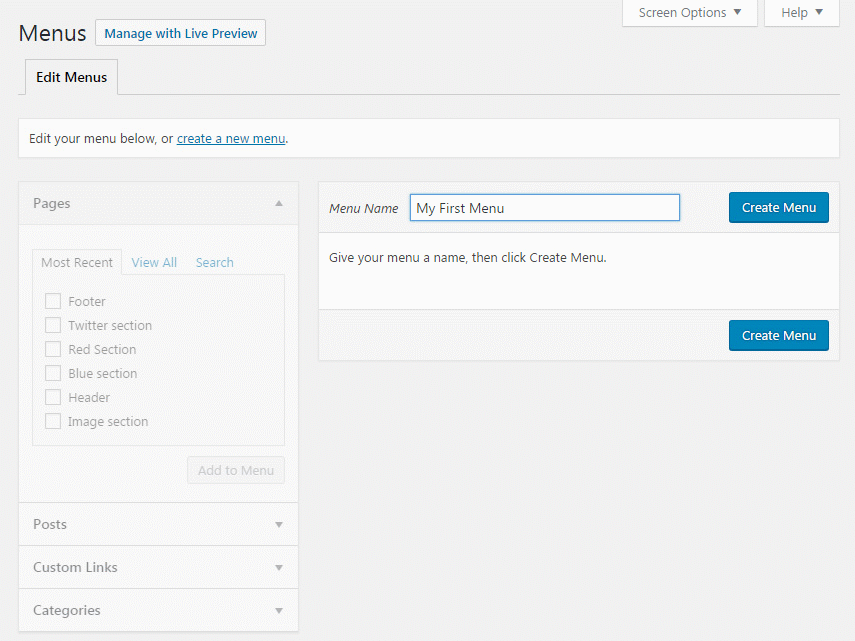Click inside the Menu Name field
855x641 pixels.
pos(544,207)
